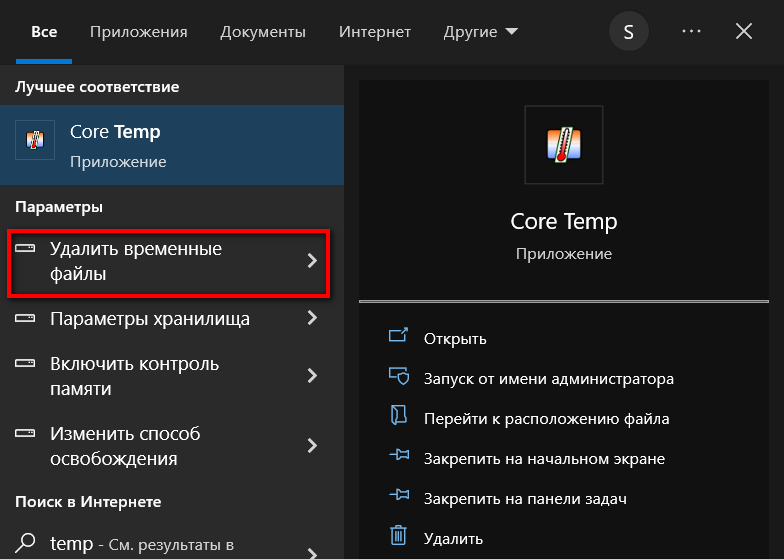
Task: Open Изменить способ освобождения setting
Action: (172, 446)
